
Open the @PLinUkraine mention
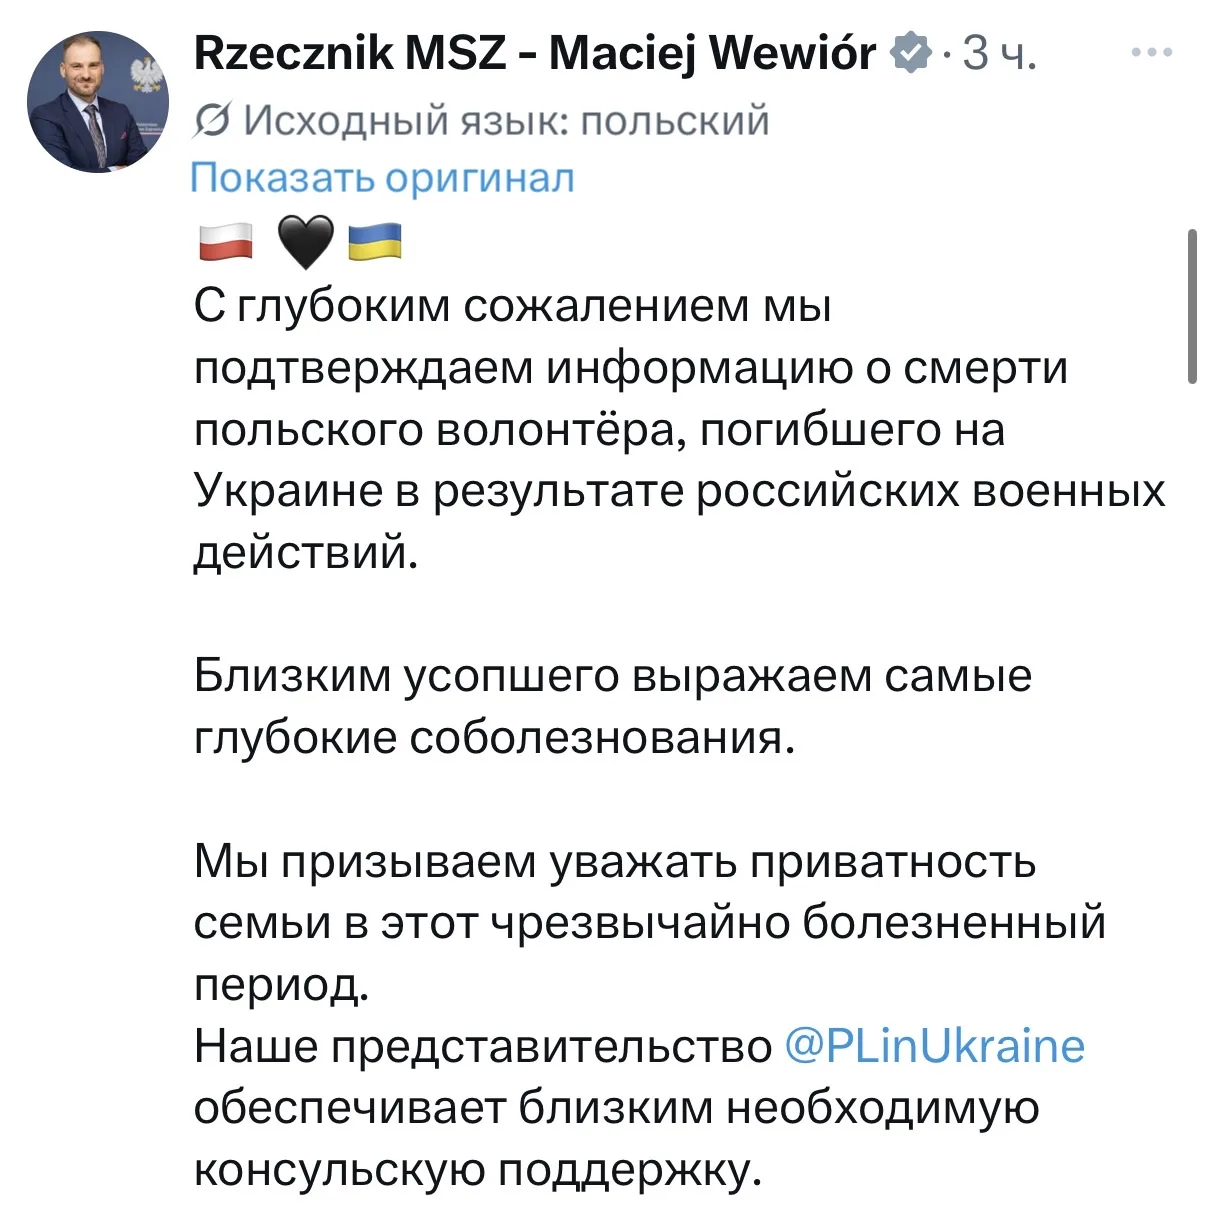coord(934,1046)
